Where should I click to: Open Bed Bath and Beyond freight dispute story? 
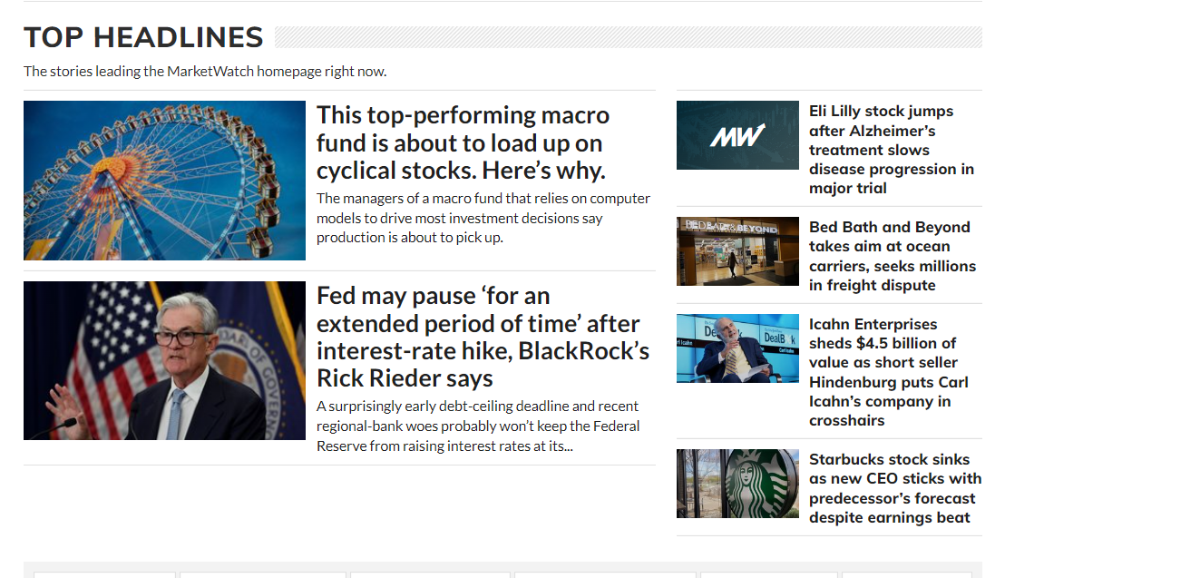[892, 256]
